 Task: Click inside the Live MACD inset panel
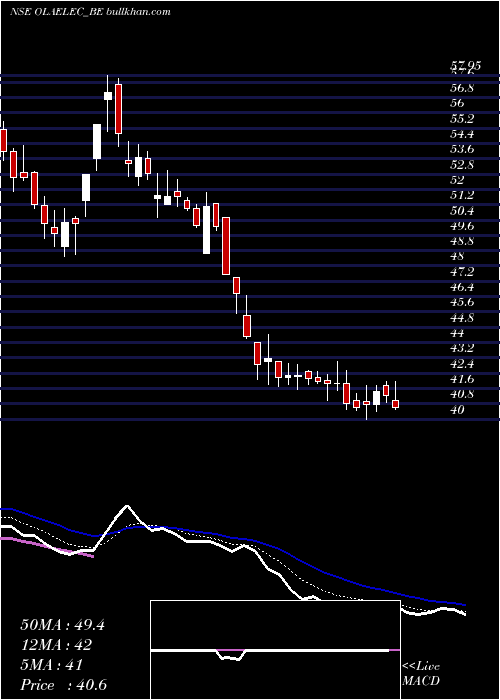click(x=275, y=650)
